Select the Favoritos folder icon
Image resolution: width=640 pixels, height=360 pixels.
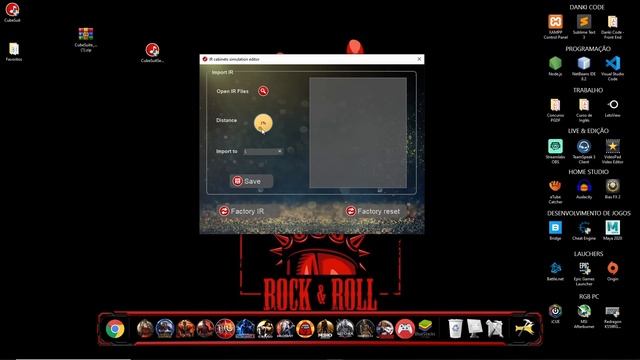pyautogui.click(x=14, y=51)
